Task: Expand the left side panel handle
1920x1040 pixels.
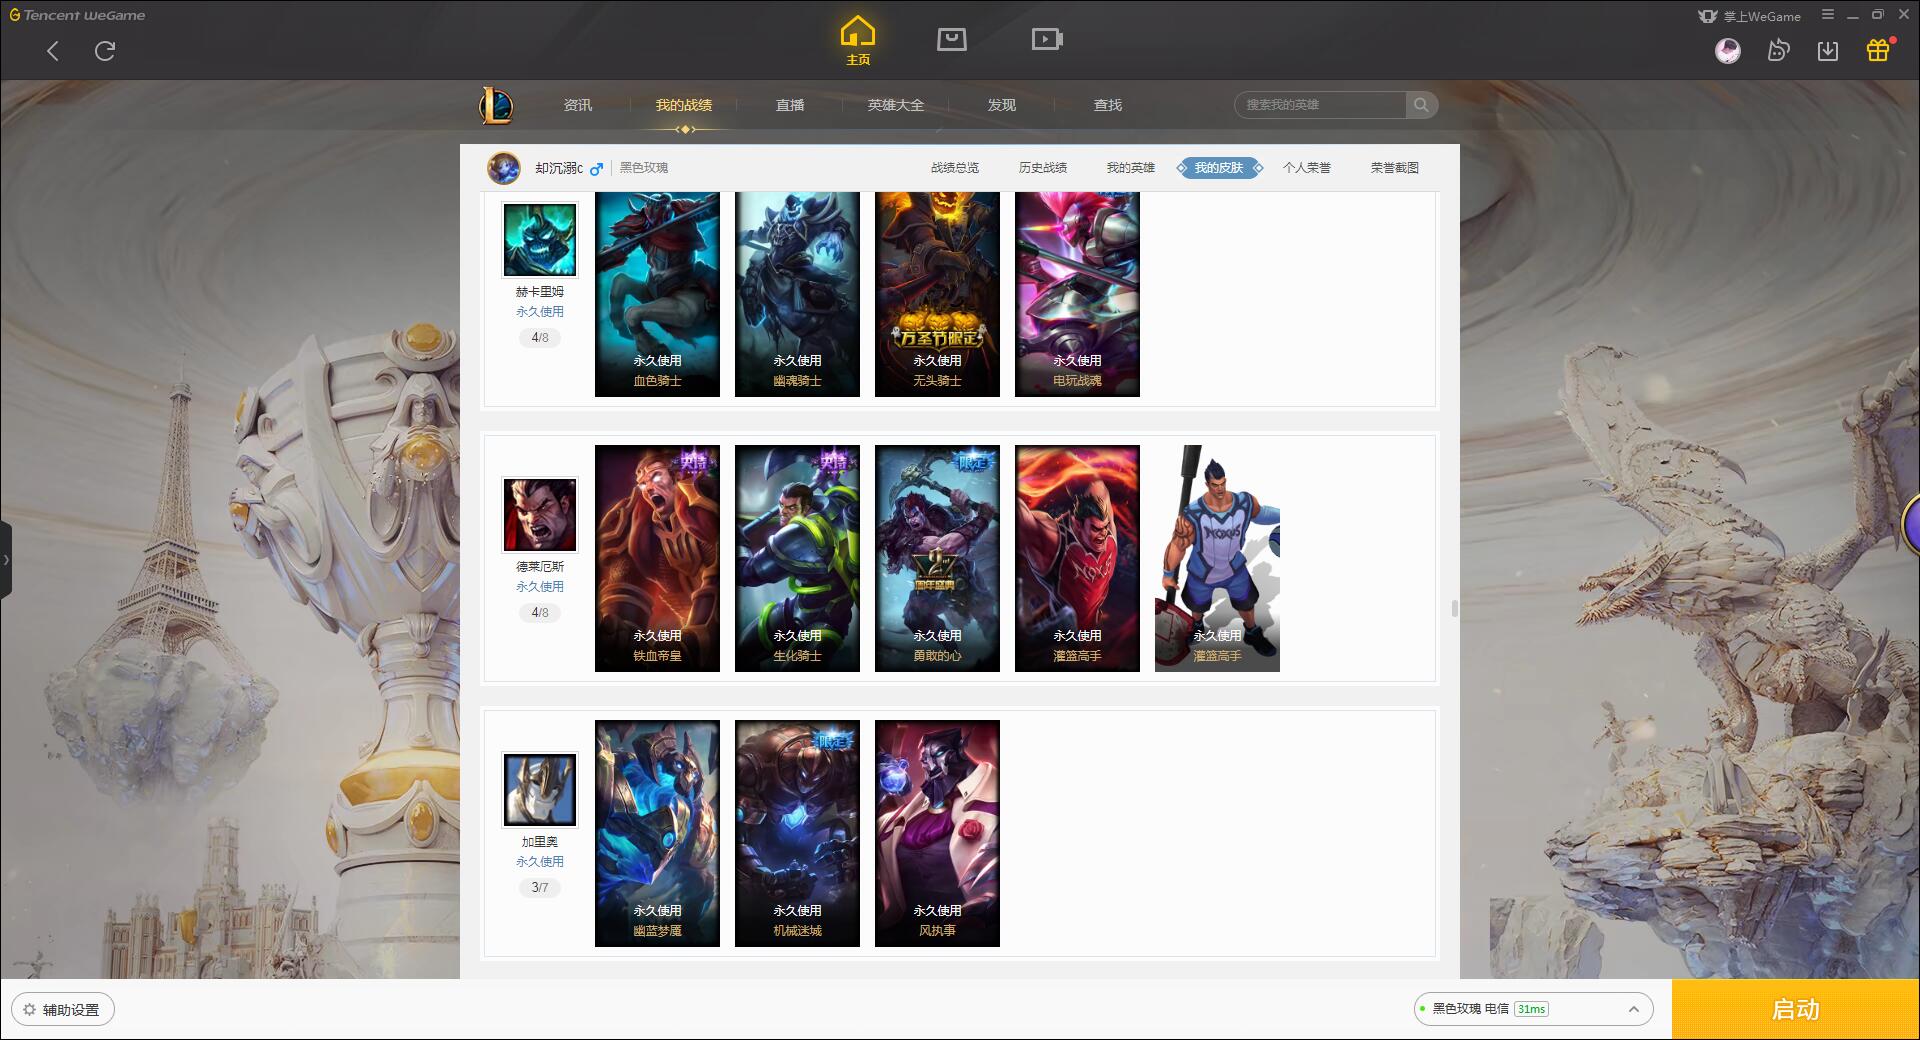Action: click(6, 560)
